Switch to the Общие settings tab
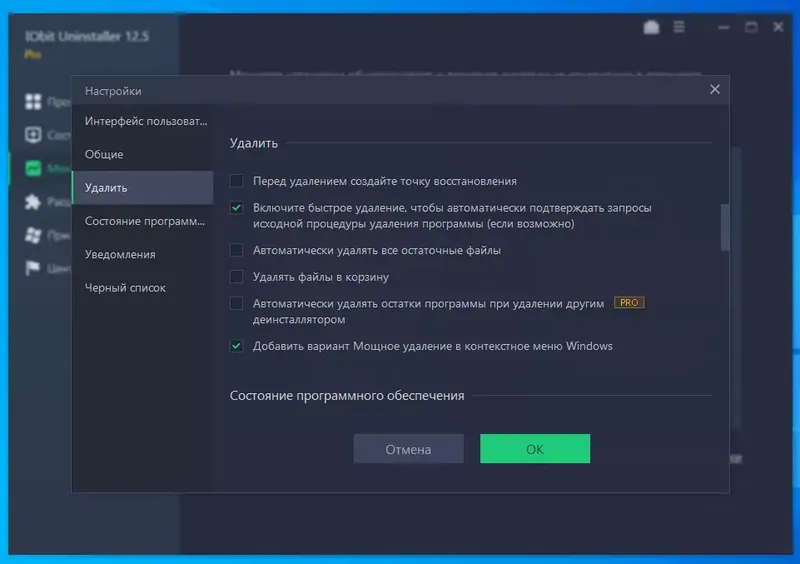The width and height of the screenshot is (800, 564). point(143,154)
